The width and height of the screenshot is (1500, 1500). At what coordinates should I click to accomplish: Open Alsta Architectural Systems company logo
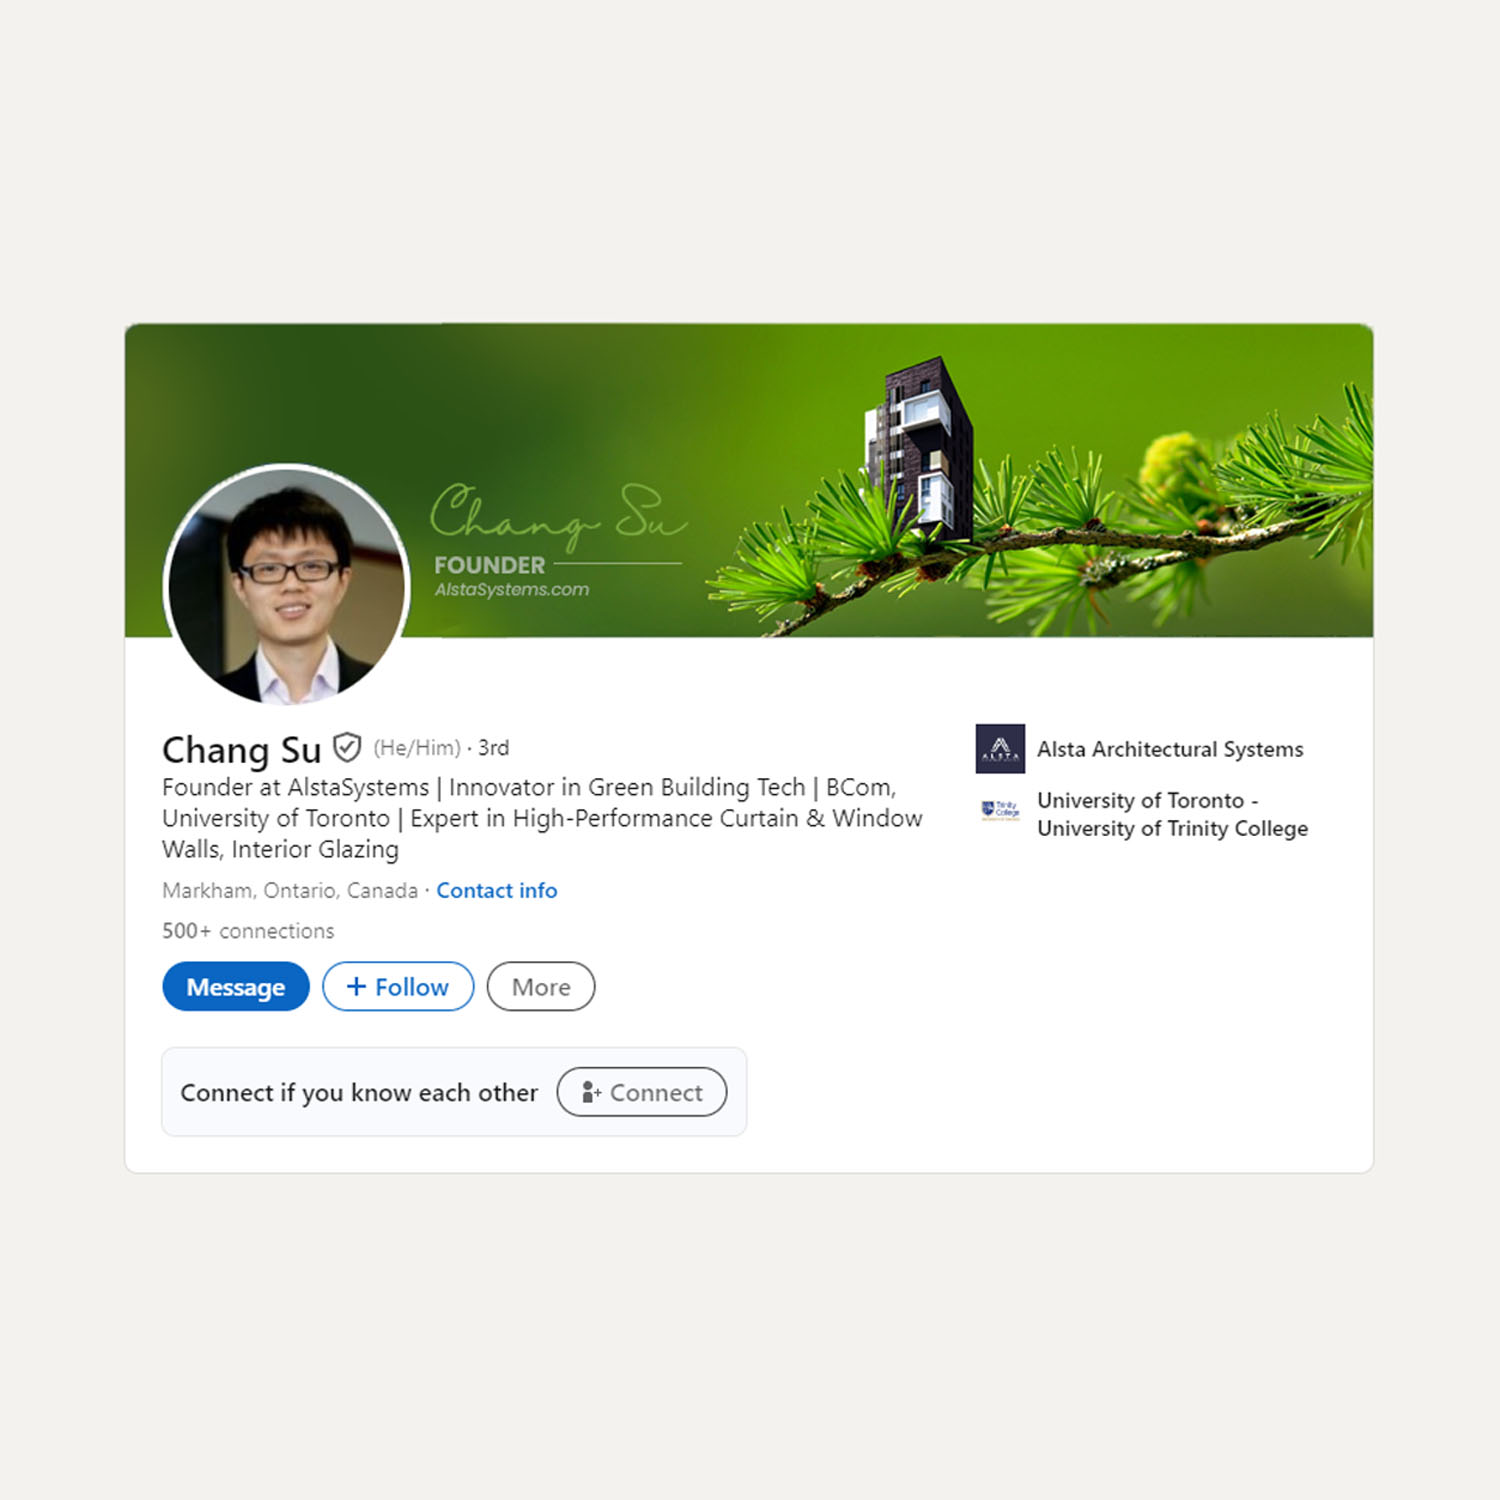point(1000,749)
